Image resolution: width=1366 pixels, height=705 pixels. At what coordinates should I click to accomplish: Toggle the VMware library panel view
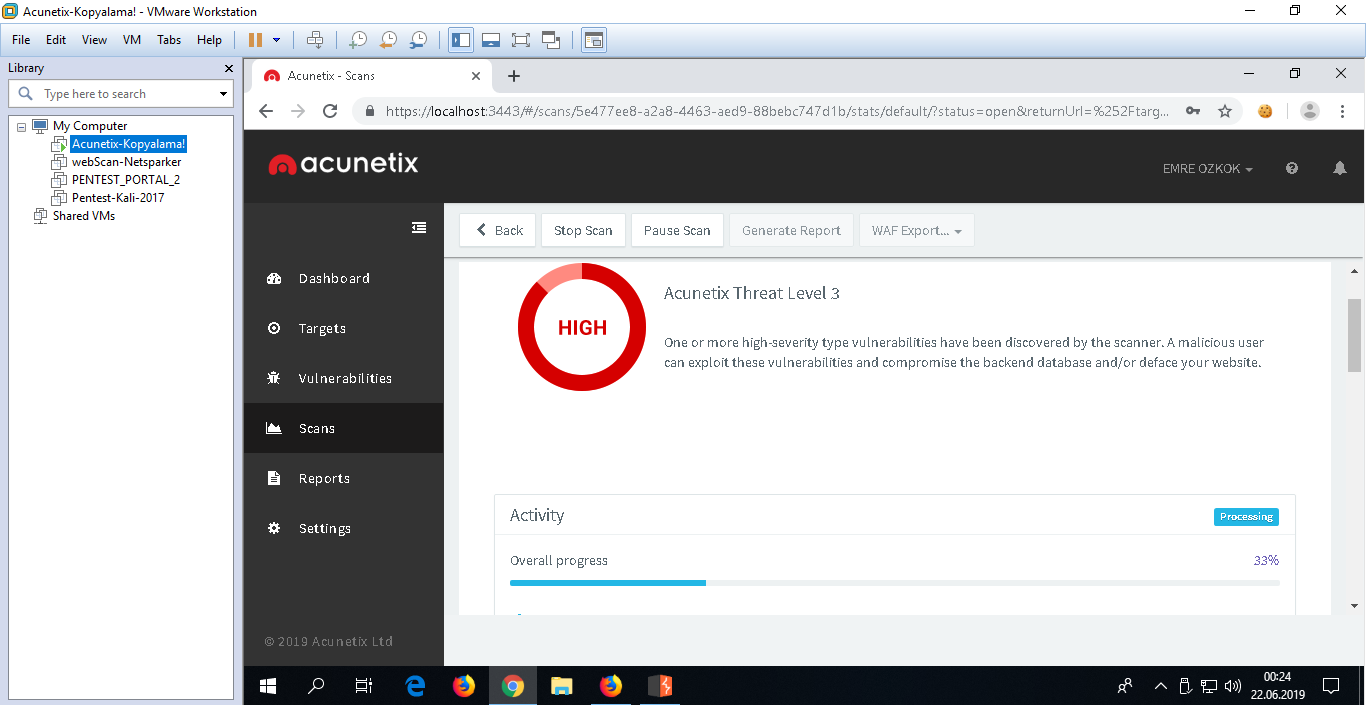(x=461, y=40)
